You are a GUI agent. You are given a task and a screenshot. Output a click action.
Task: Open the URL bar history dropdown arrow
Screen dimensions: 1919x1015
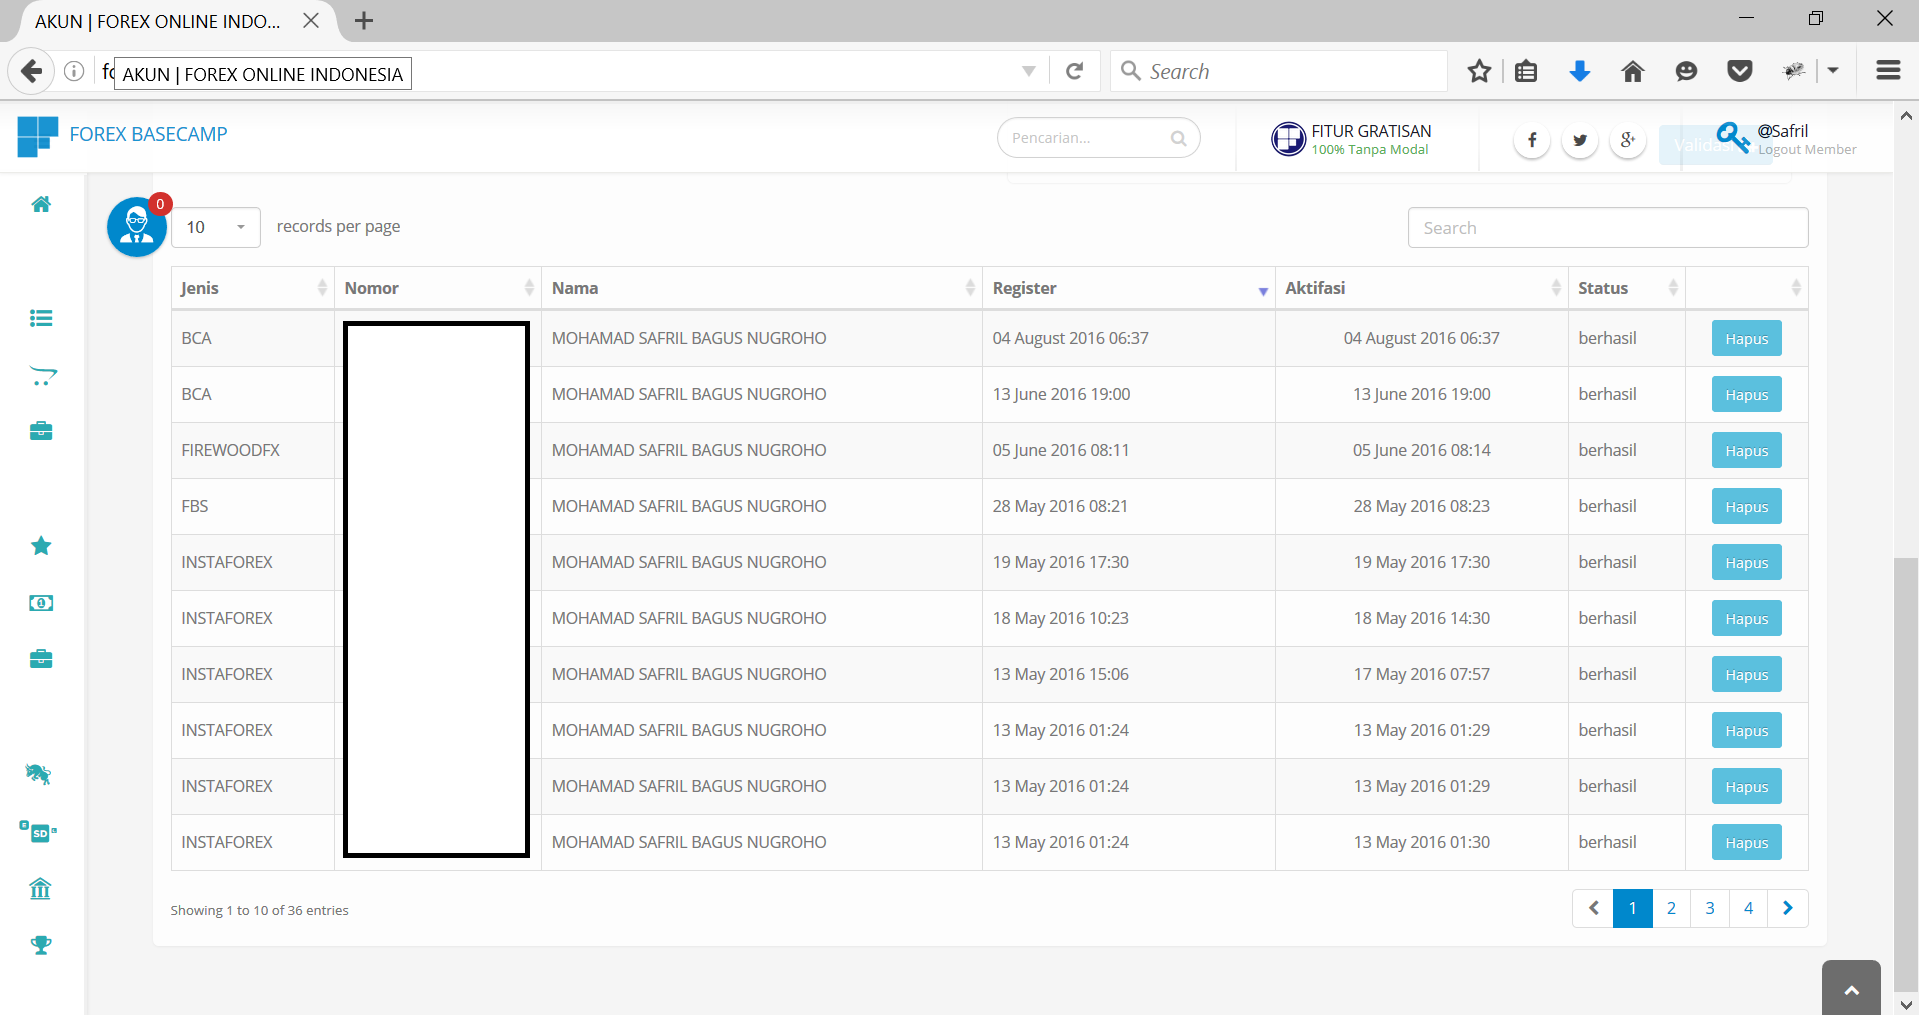[1028, 71]
